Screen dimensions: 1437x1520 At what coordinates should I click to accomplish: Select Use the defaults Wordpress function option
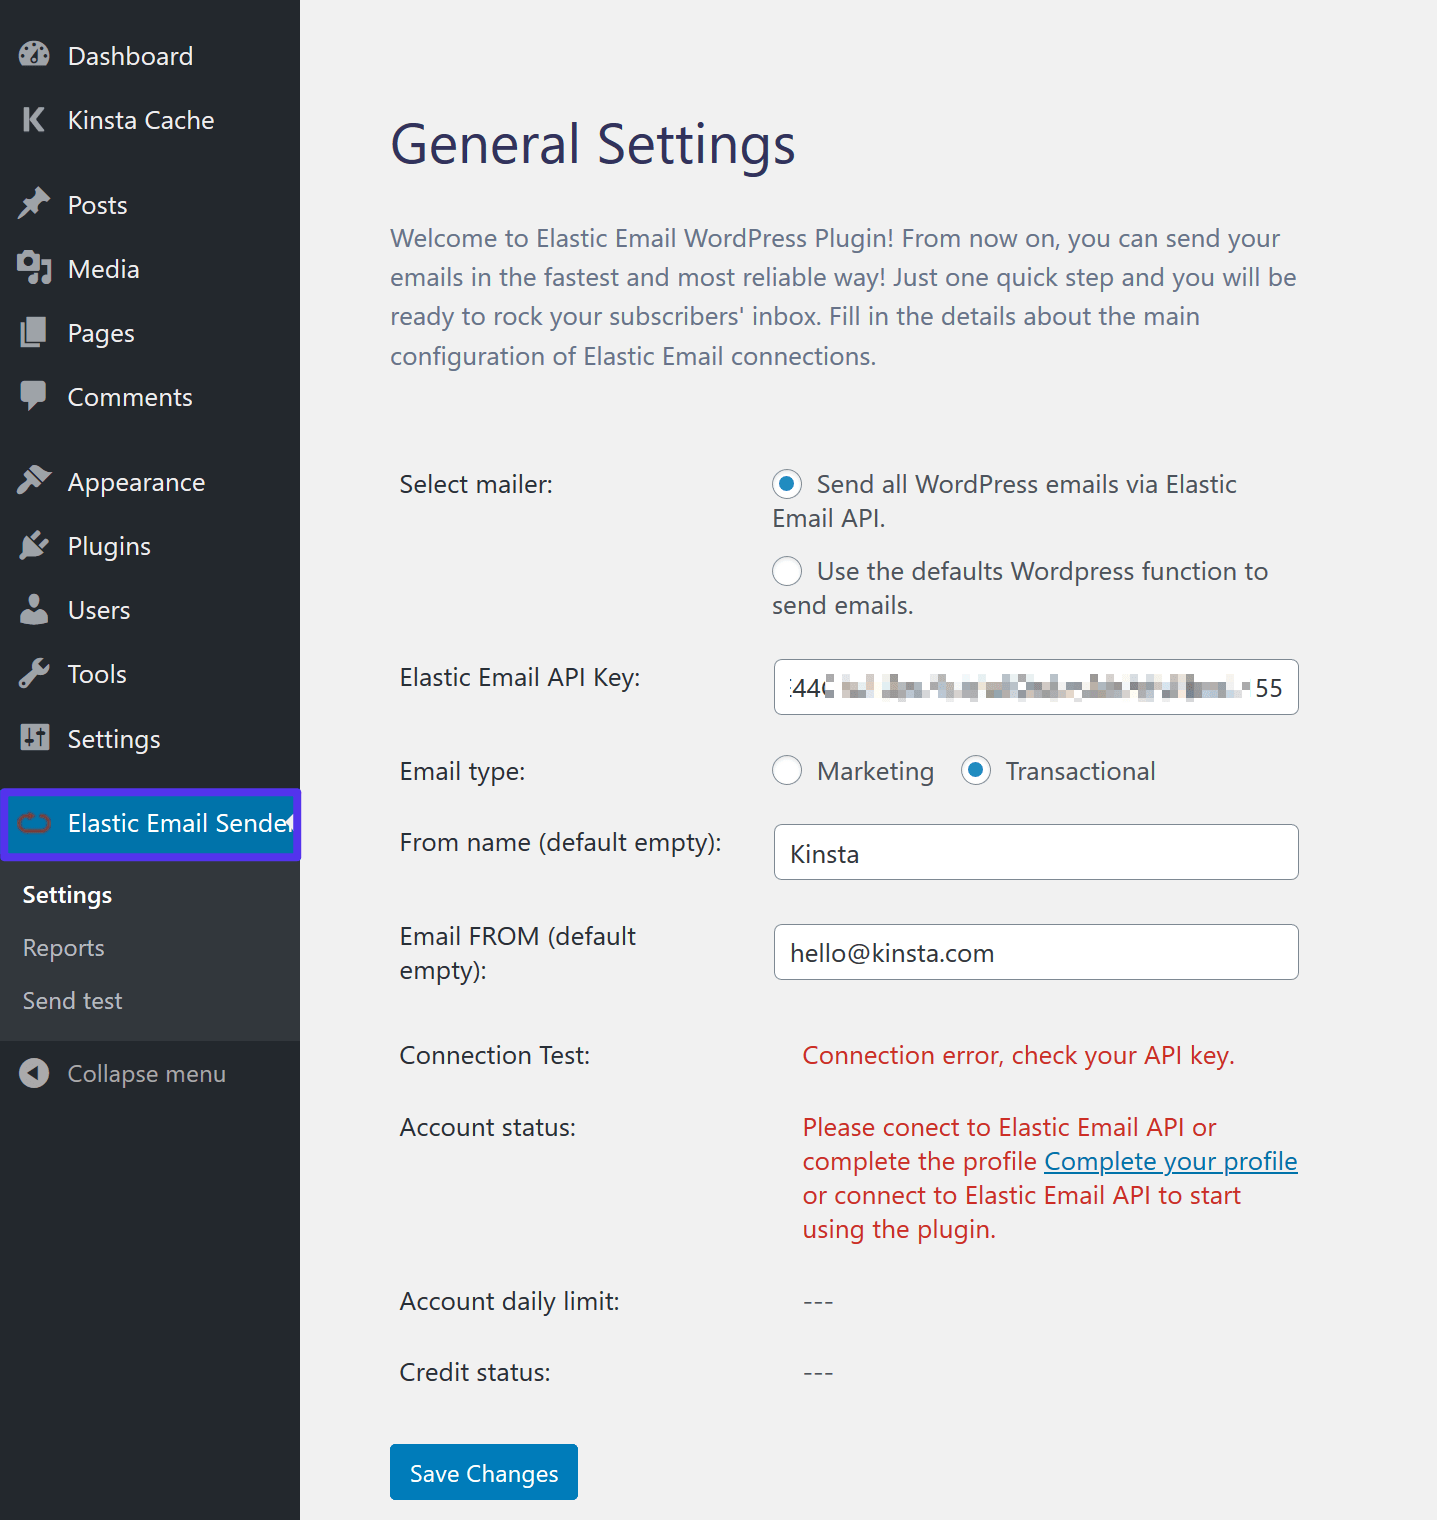(x=787, y=571)
